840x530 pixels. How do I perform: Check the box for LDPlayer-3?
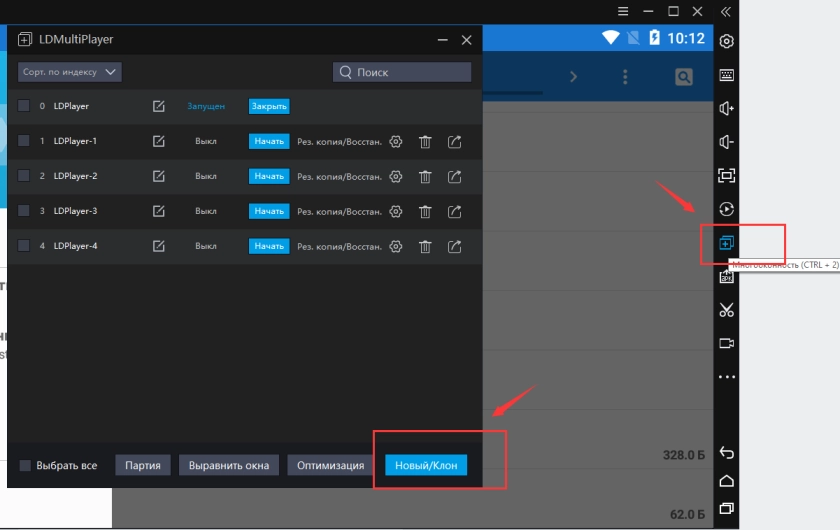[x=24, y=211]
